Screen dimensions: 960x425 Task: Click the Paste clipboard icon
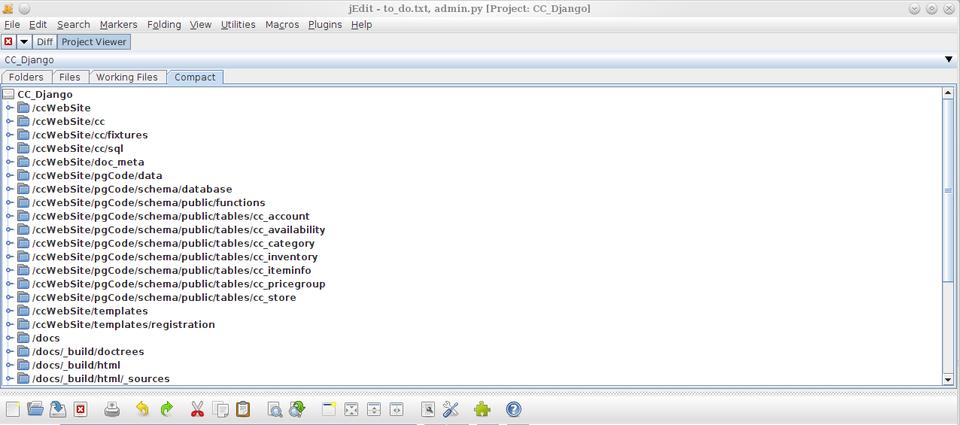click(243, 409)
